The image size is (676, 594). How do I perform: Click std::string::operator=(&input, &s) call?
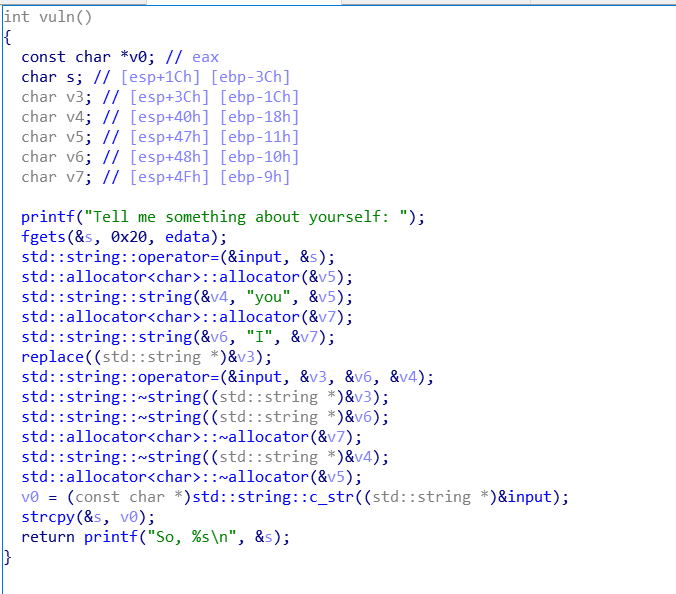(178, 257)
